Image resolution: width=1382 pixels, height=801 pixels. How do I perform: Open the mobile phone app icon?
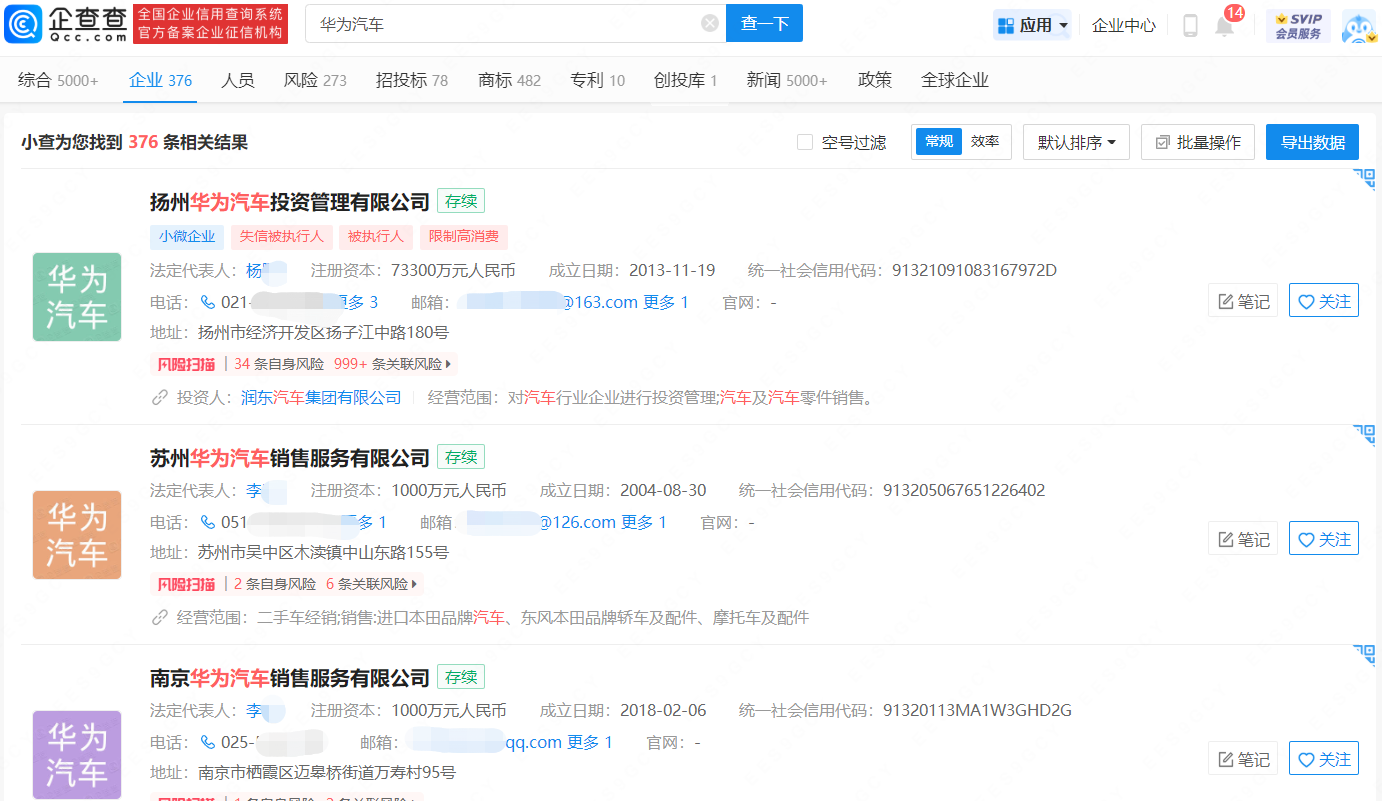(x=1190, y=25)
